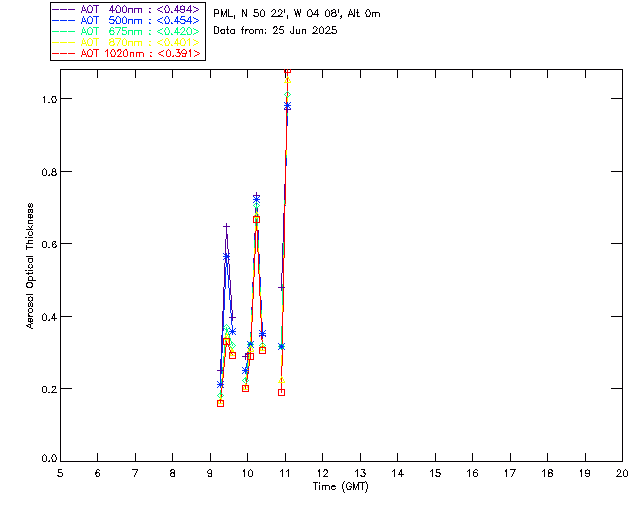Click the red square marker just before 11 GMT
640x512 pixels.
coord(281,392)
